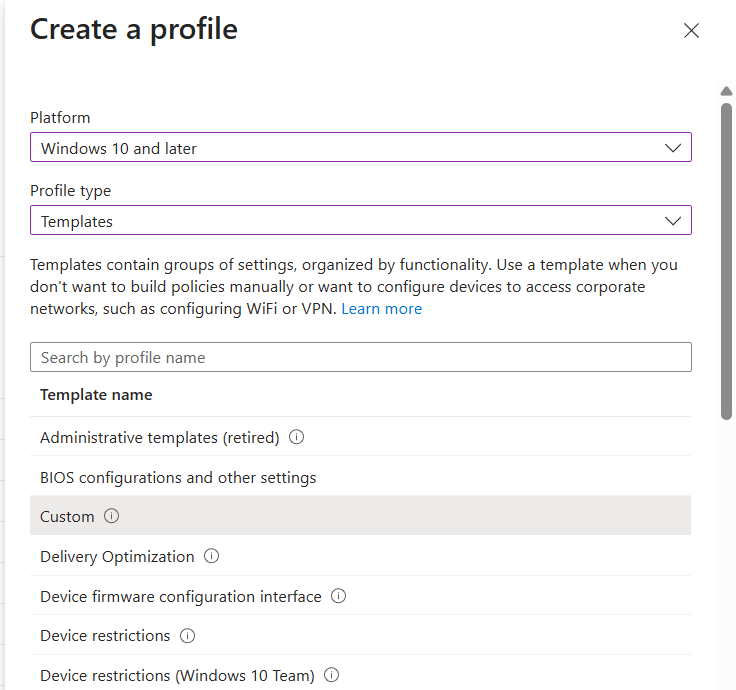Choose the Custom template row
The width and height of the screenshot is (736, 690).
coord(67,516)
